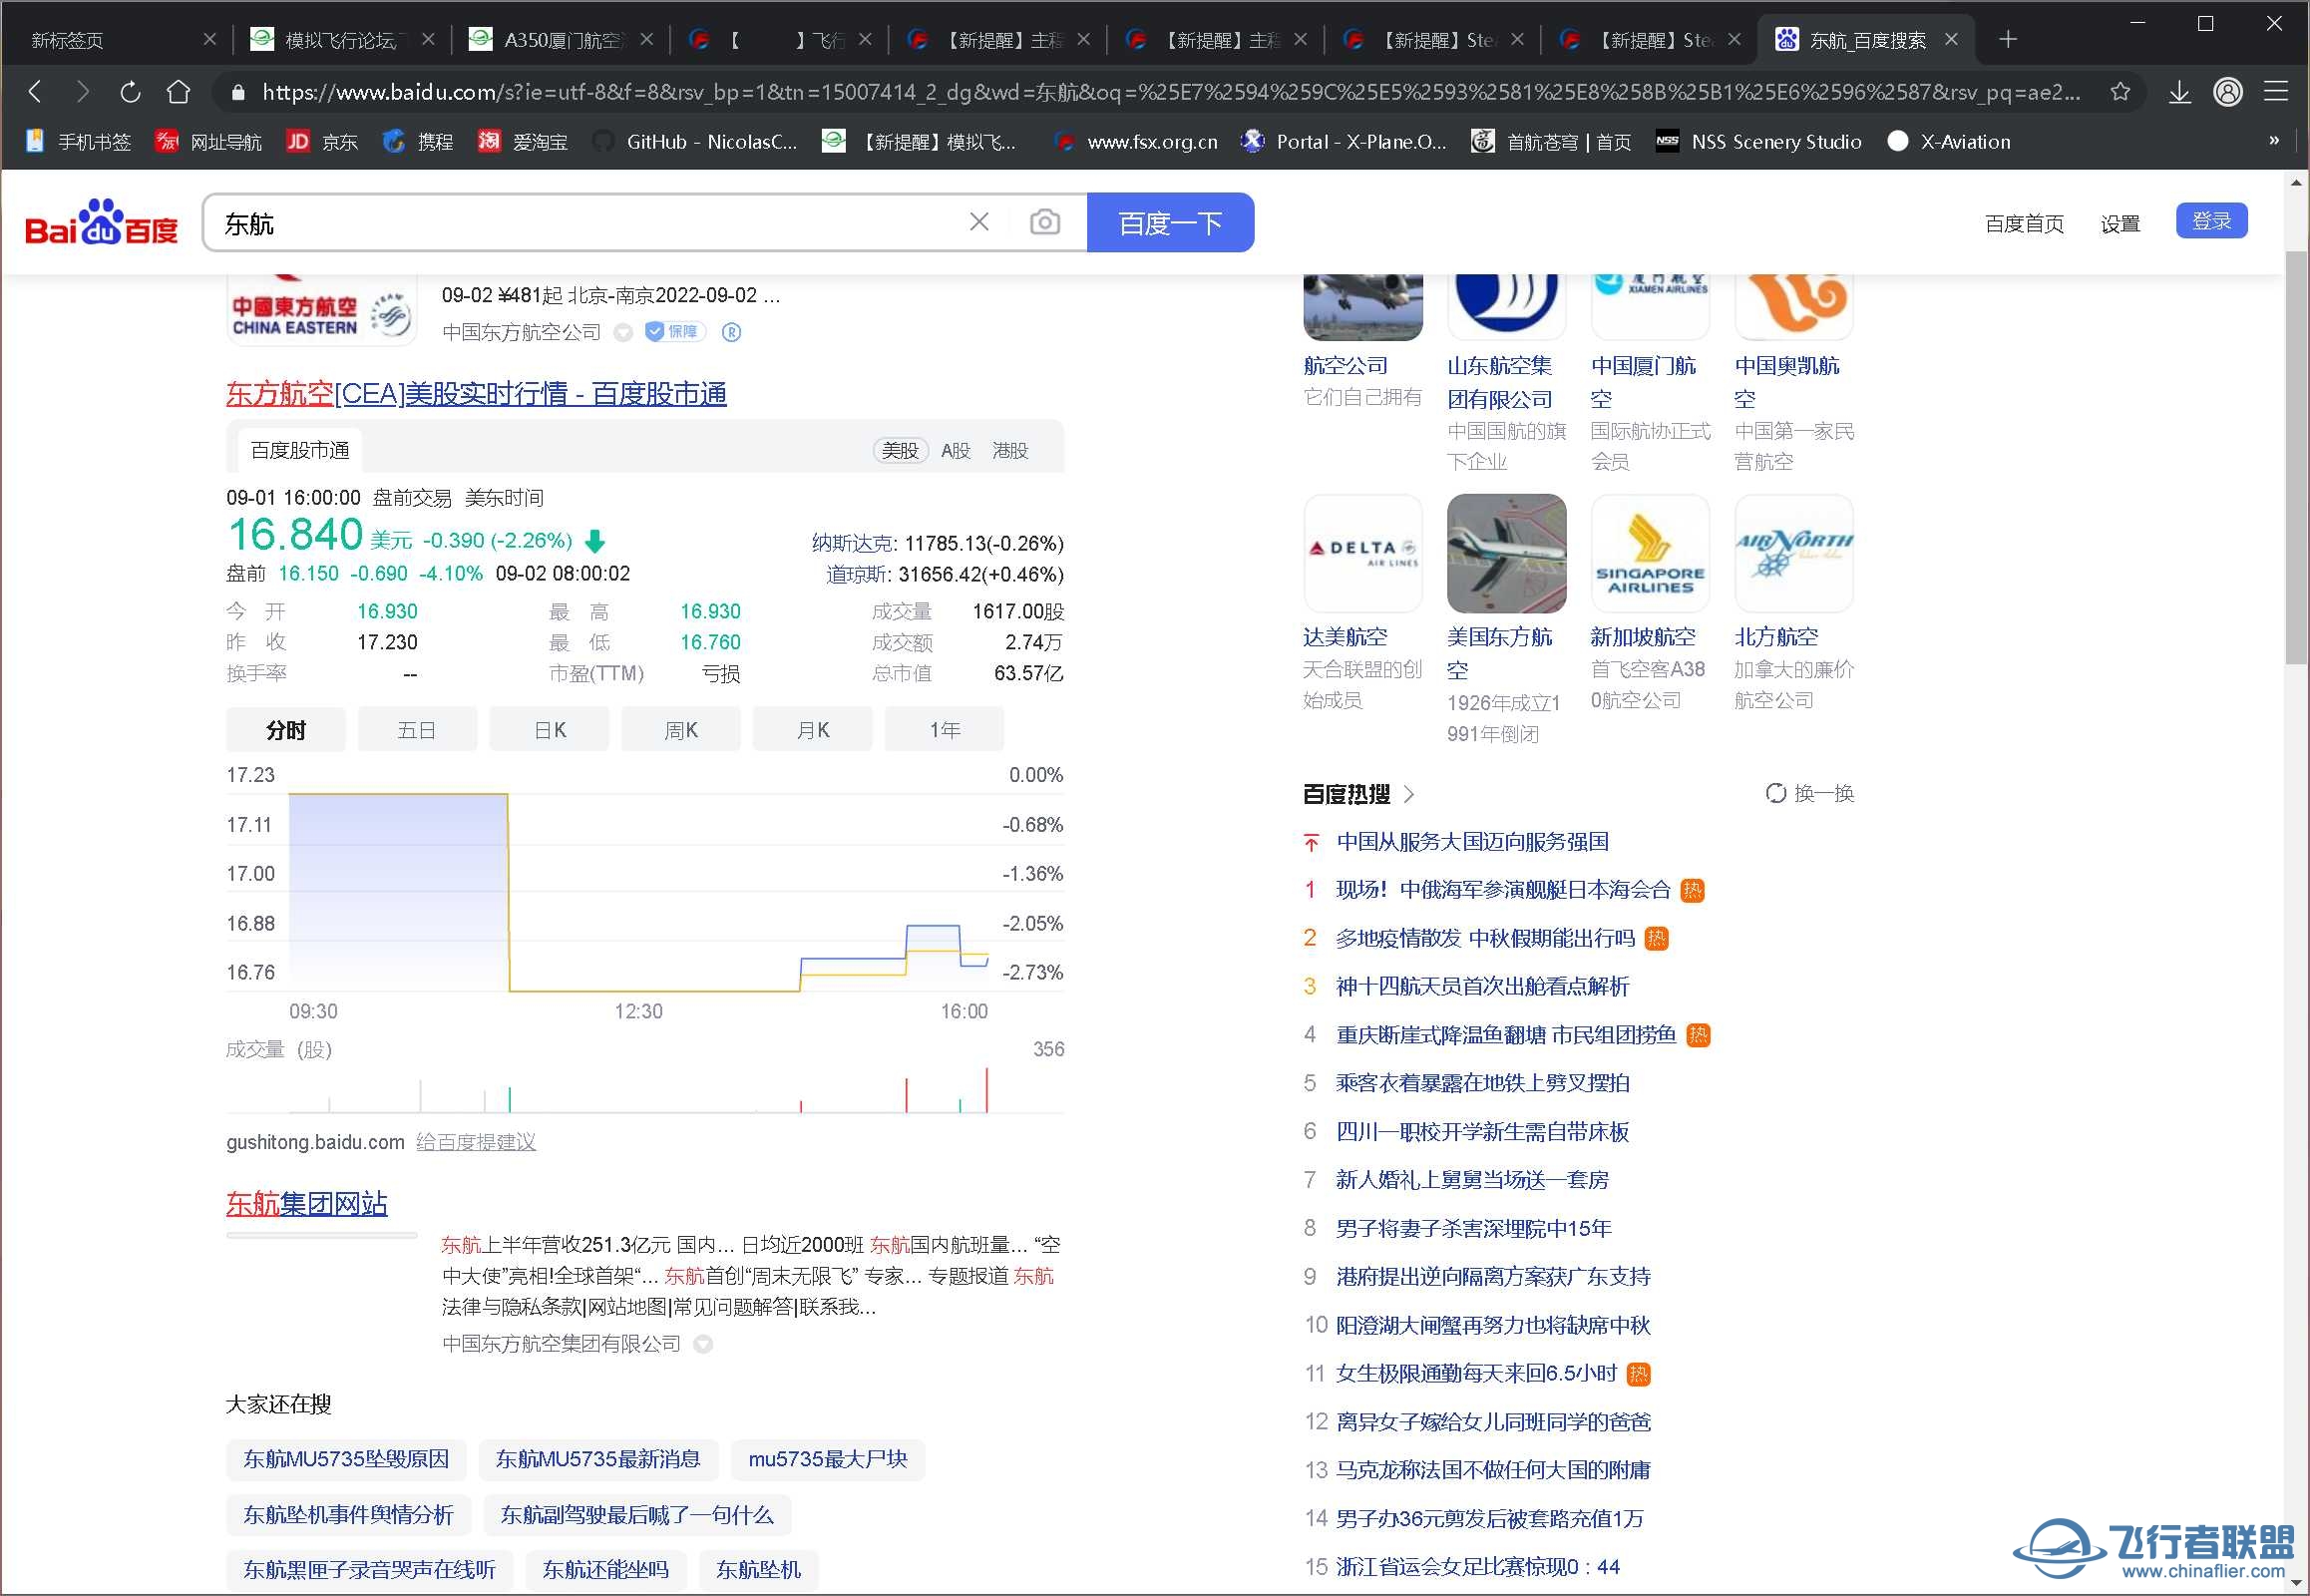Click the camera icon to search by image
Image resolution: width=2310 pixels, height=1596 pixels.
click(1044, 221)
